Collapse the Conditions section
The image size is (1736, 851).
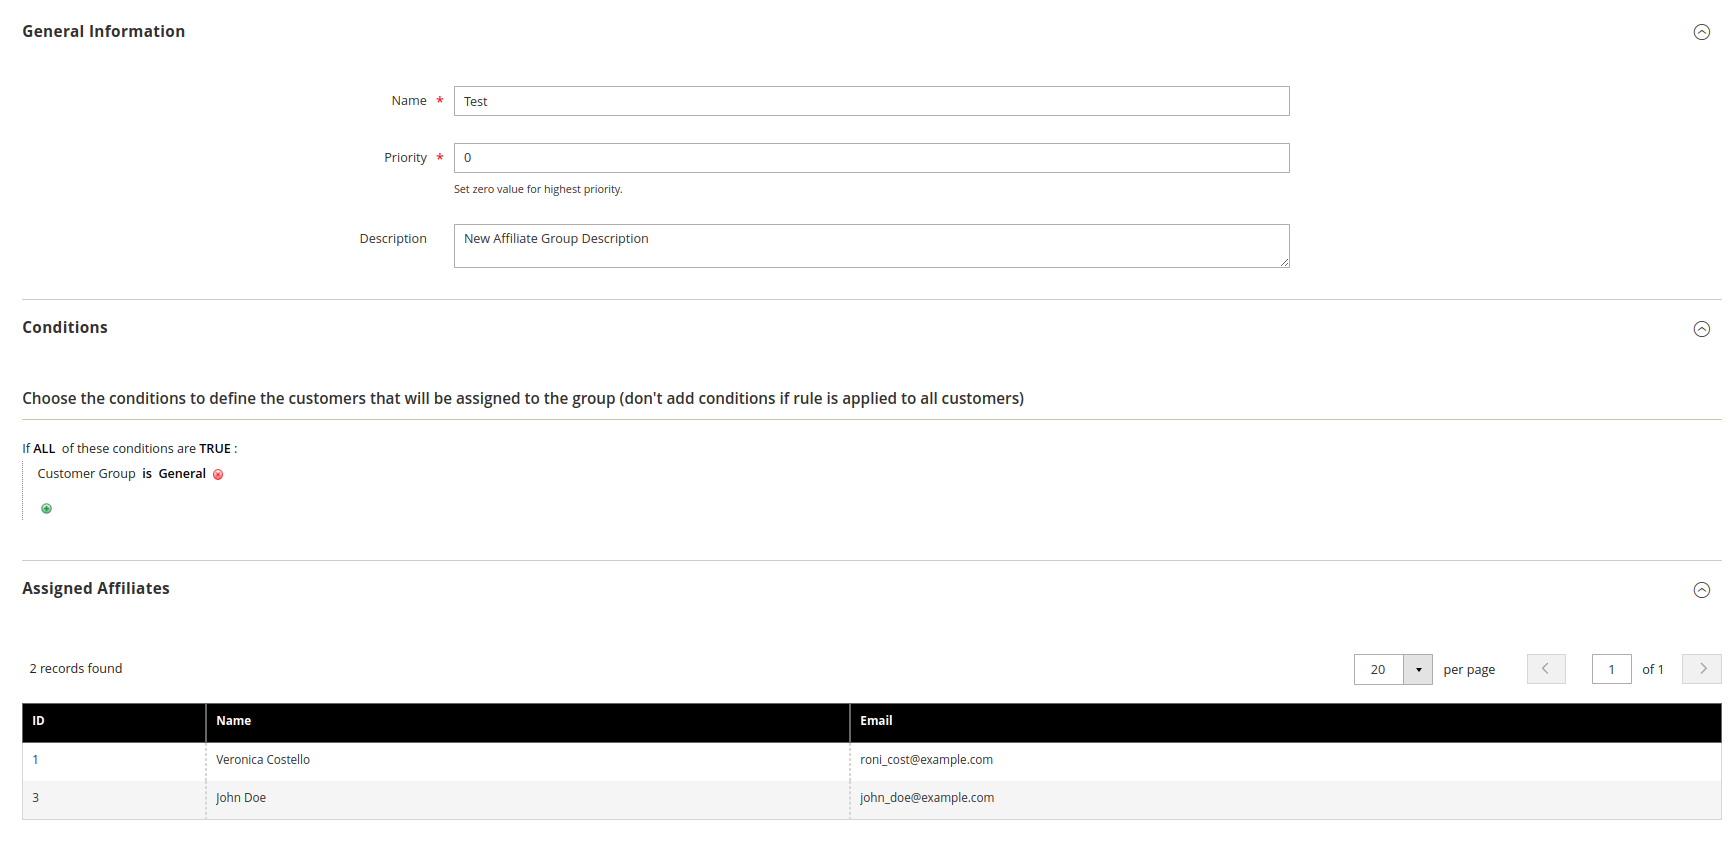click(x=1701, y=329)
